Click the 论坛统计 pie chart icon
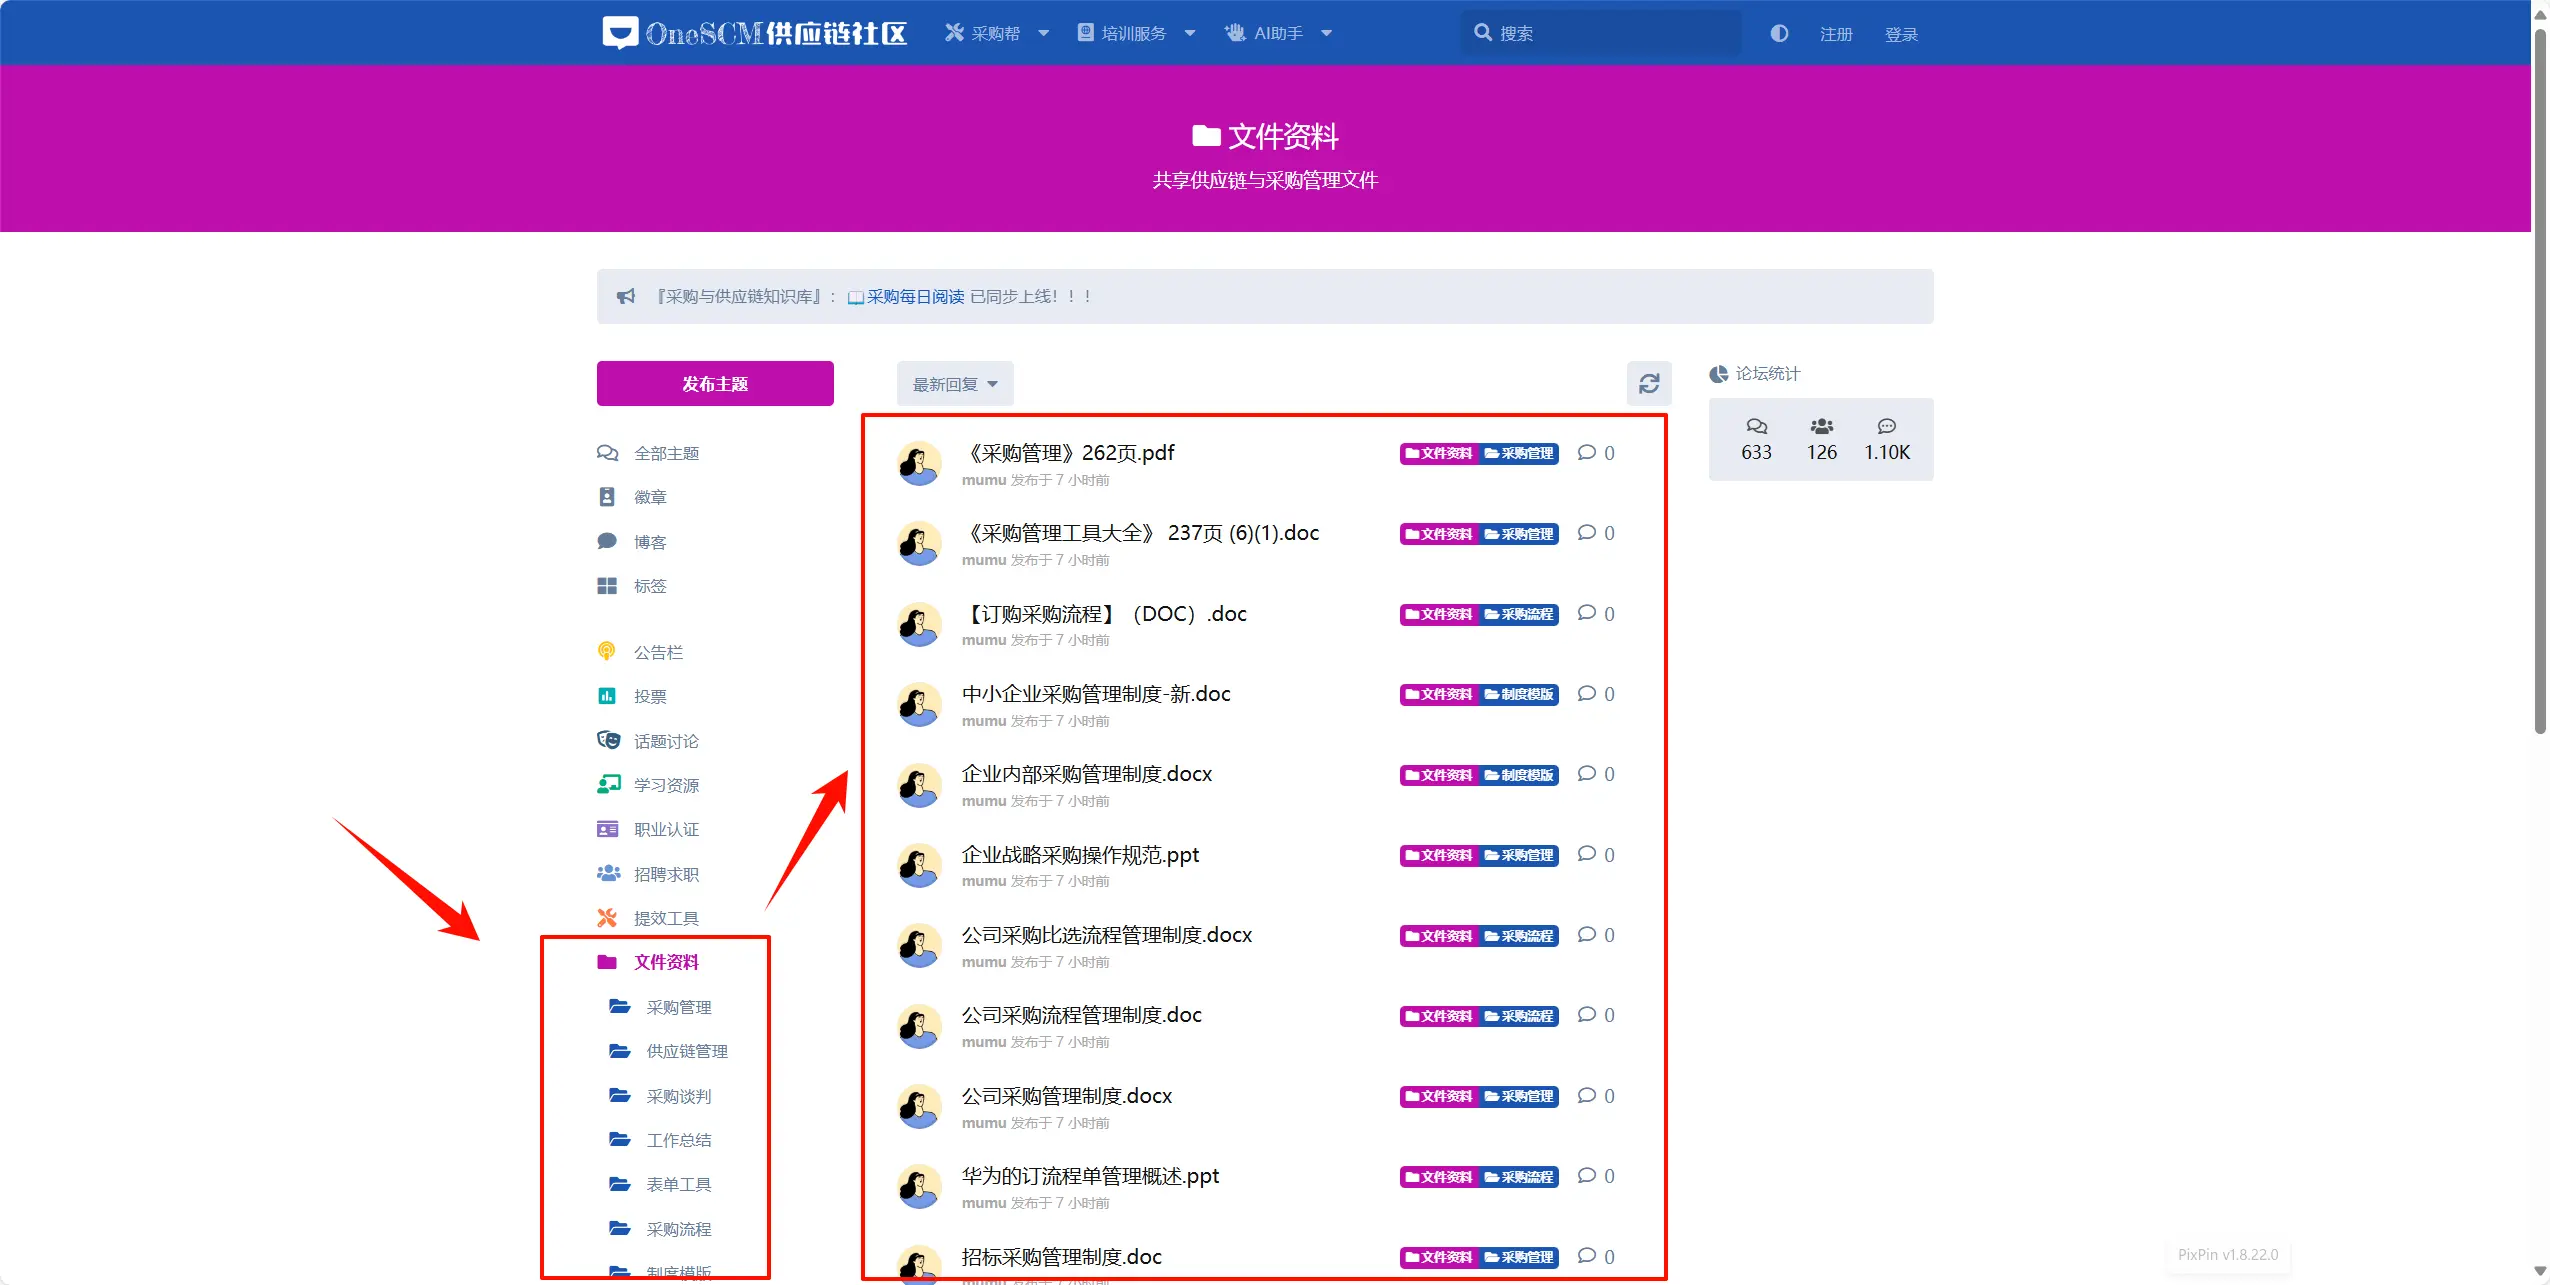This screenshot has height=1285, width=2550. click(1717, 374)
